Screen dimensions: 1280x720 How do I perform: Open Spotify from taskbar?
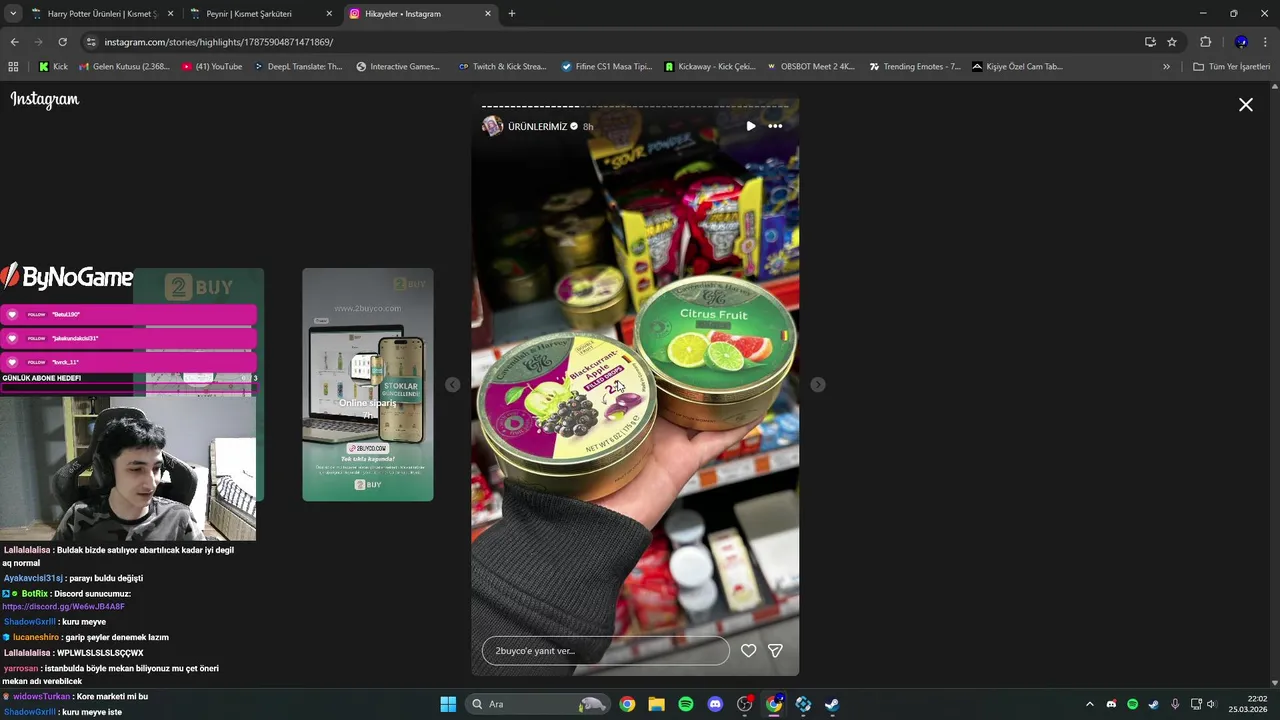686,704
